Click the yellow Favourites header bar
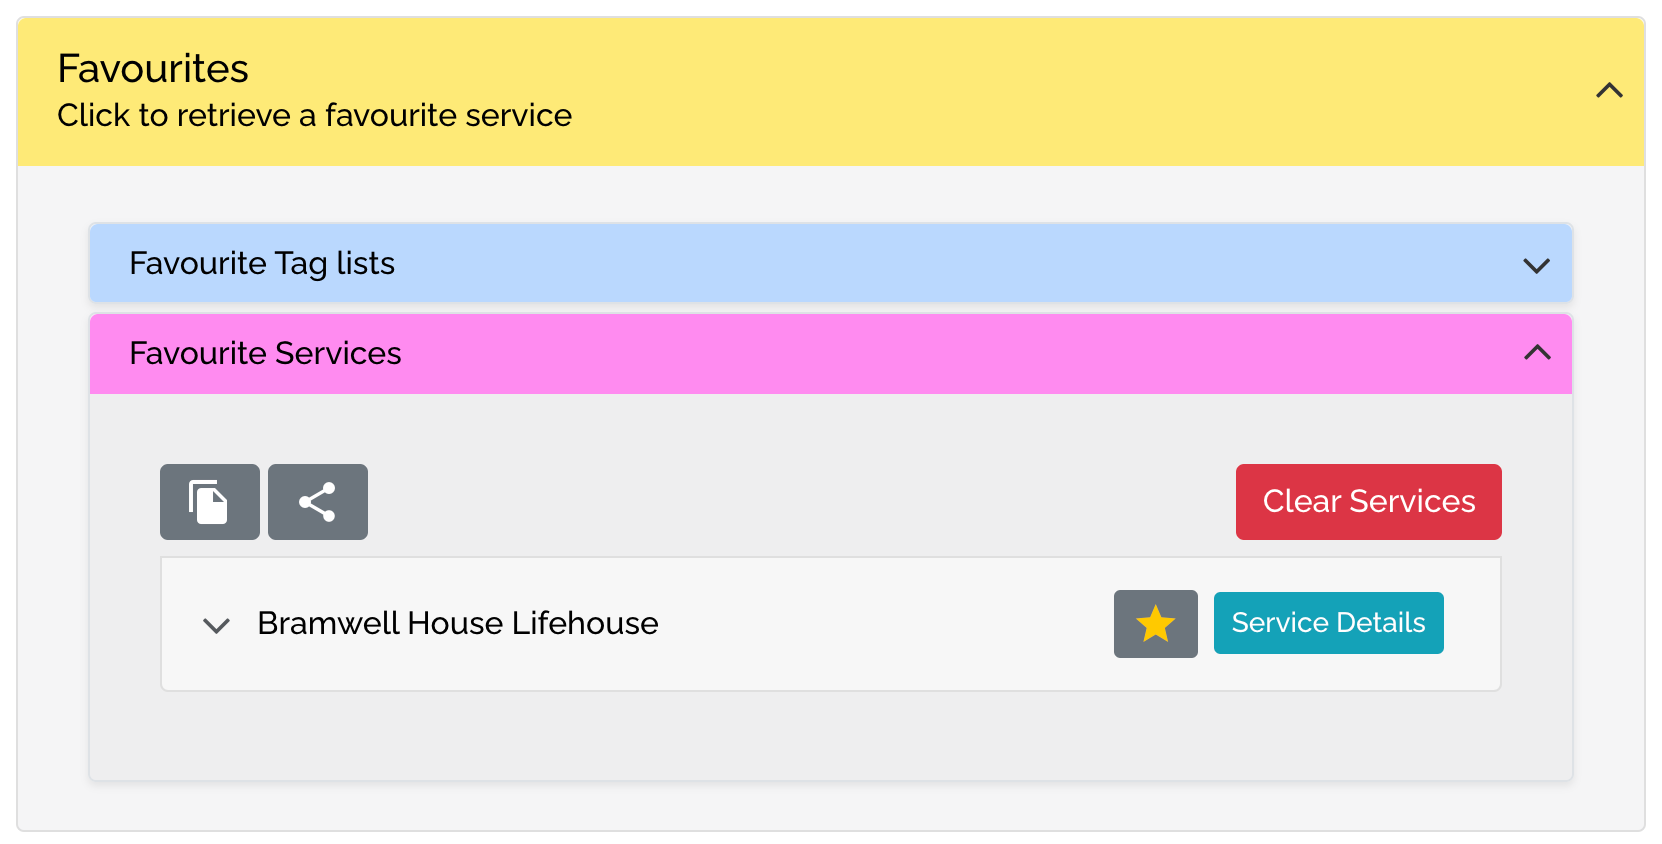The width and height of the screenshot is (1662, 844). [831, 91]
